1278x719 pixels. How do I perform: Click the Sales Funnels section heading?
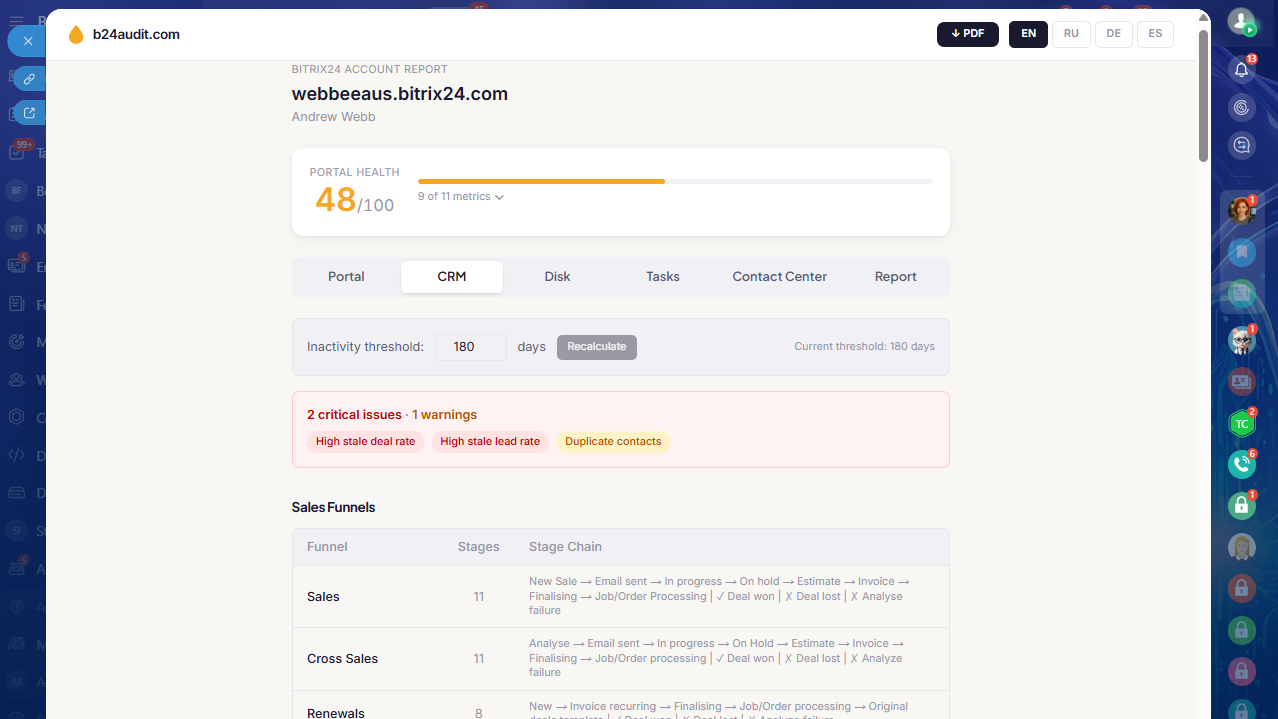point(333,508)
